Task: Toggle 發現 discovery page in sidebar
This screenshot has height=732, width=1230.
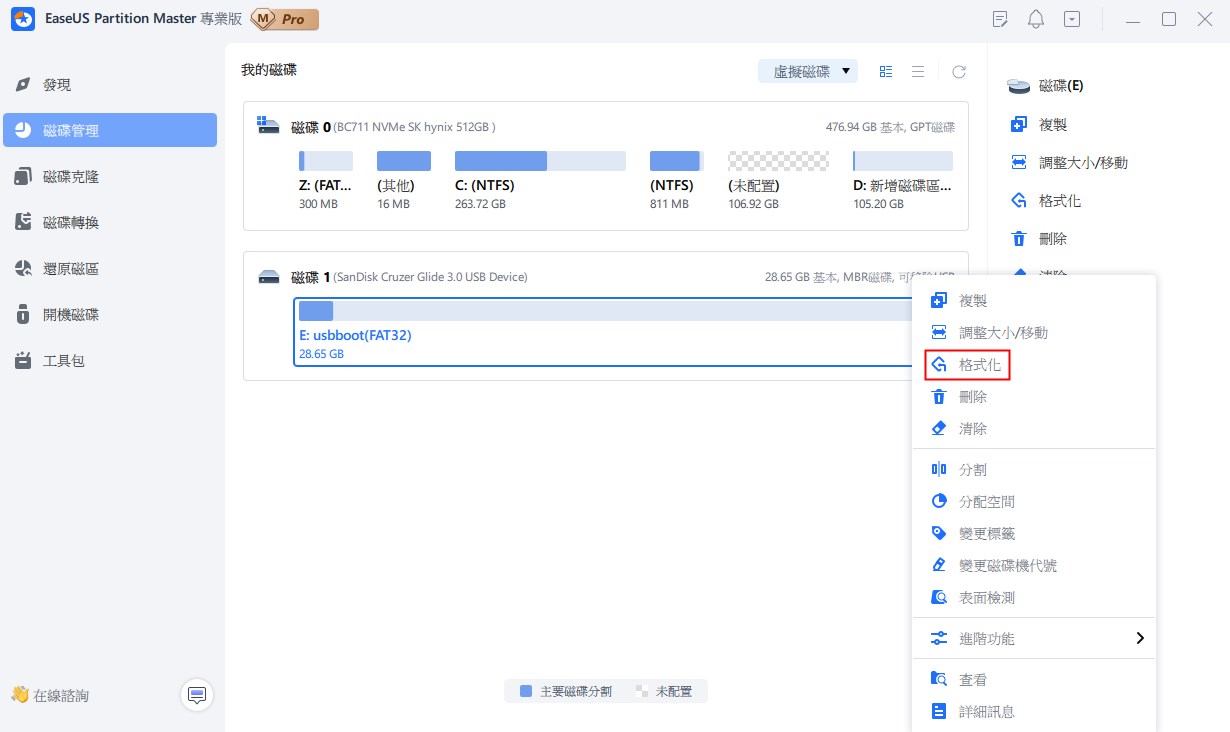Action: point(57,85)
